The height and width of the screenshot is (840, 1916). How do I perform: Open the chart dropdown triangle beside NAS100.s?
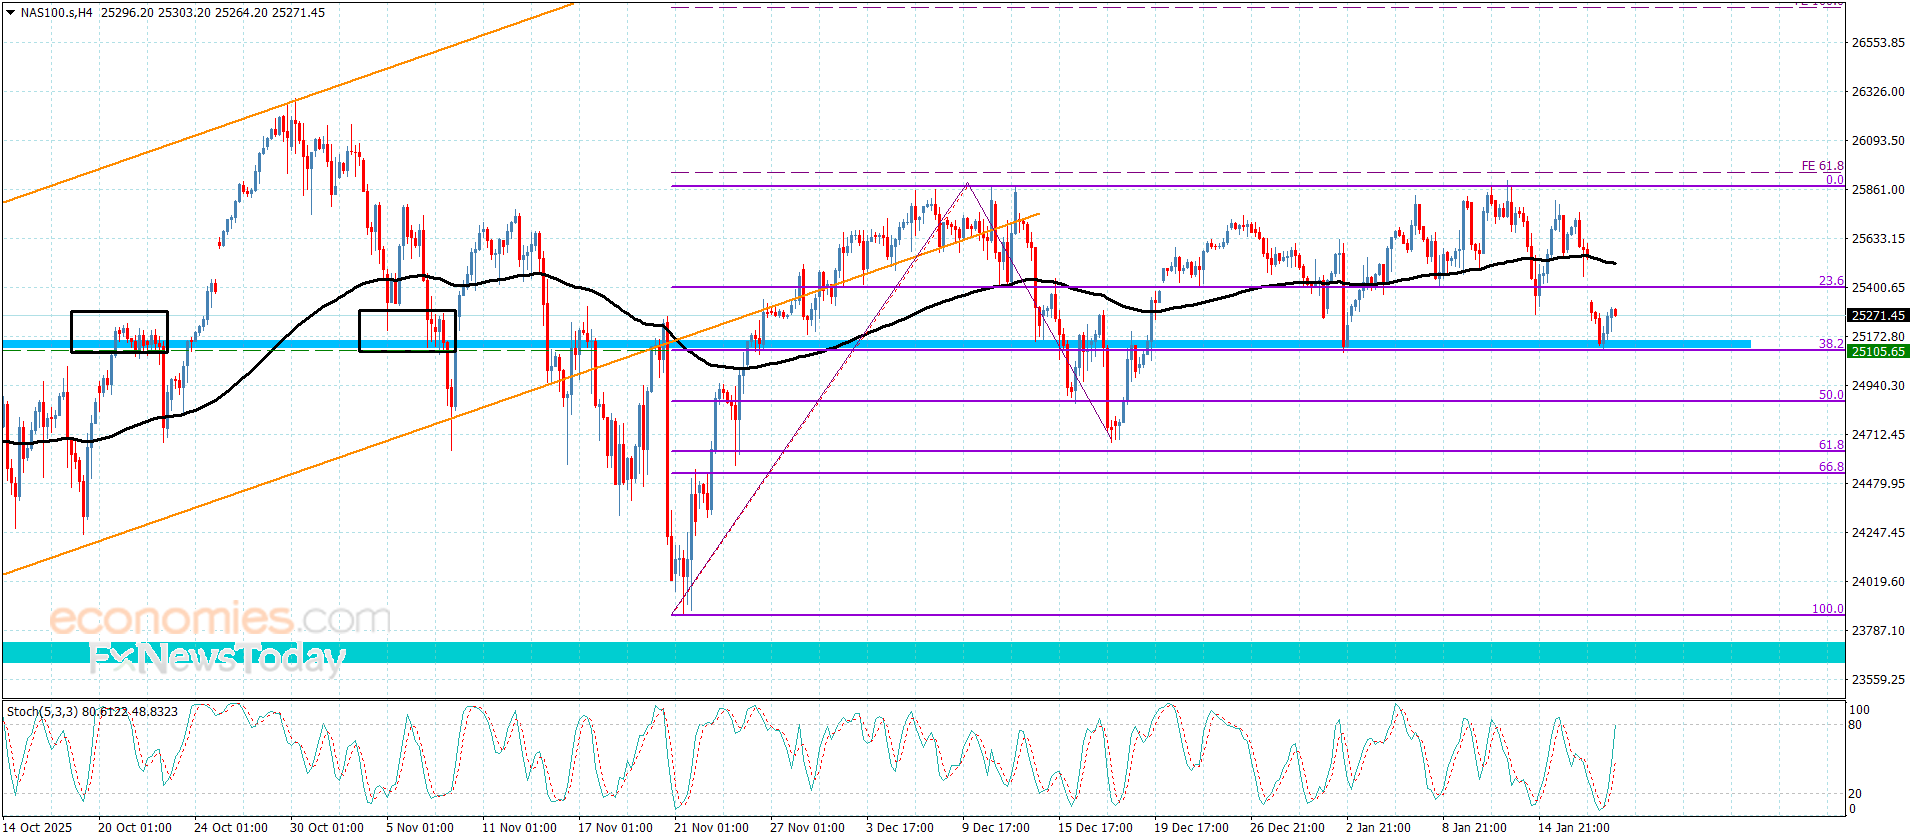coord(10,13)
